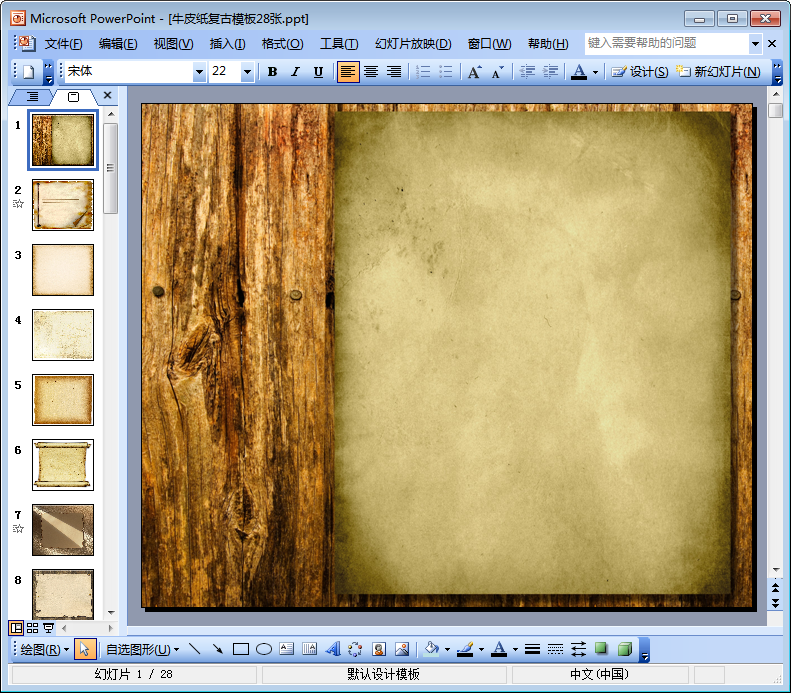The image size is (791, 693).
Task: Open the 工具(T) menu
Action: click(x=339, y=44)
